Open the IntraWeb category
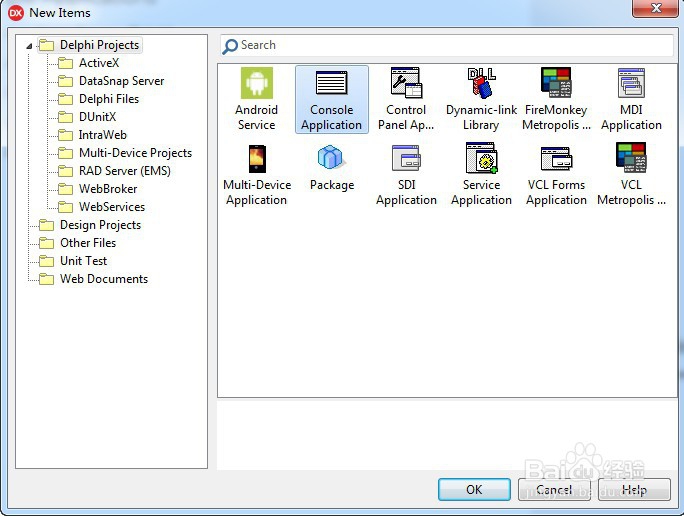Viewport: 684px width, 516px height. coord(92,135)
